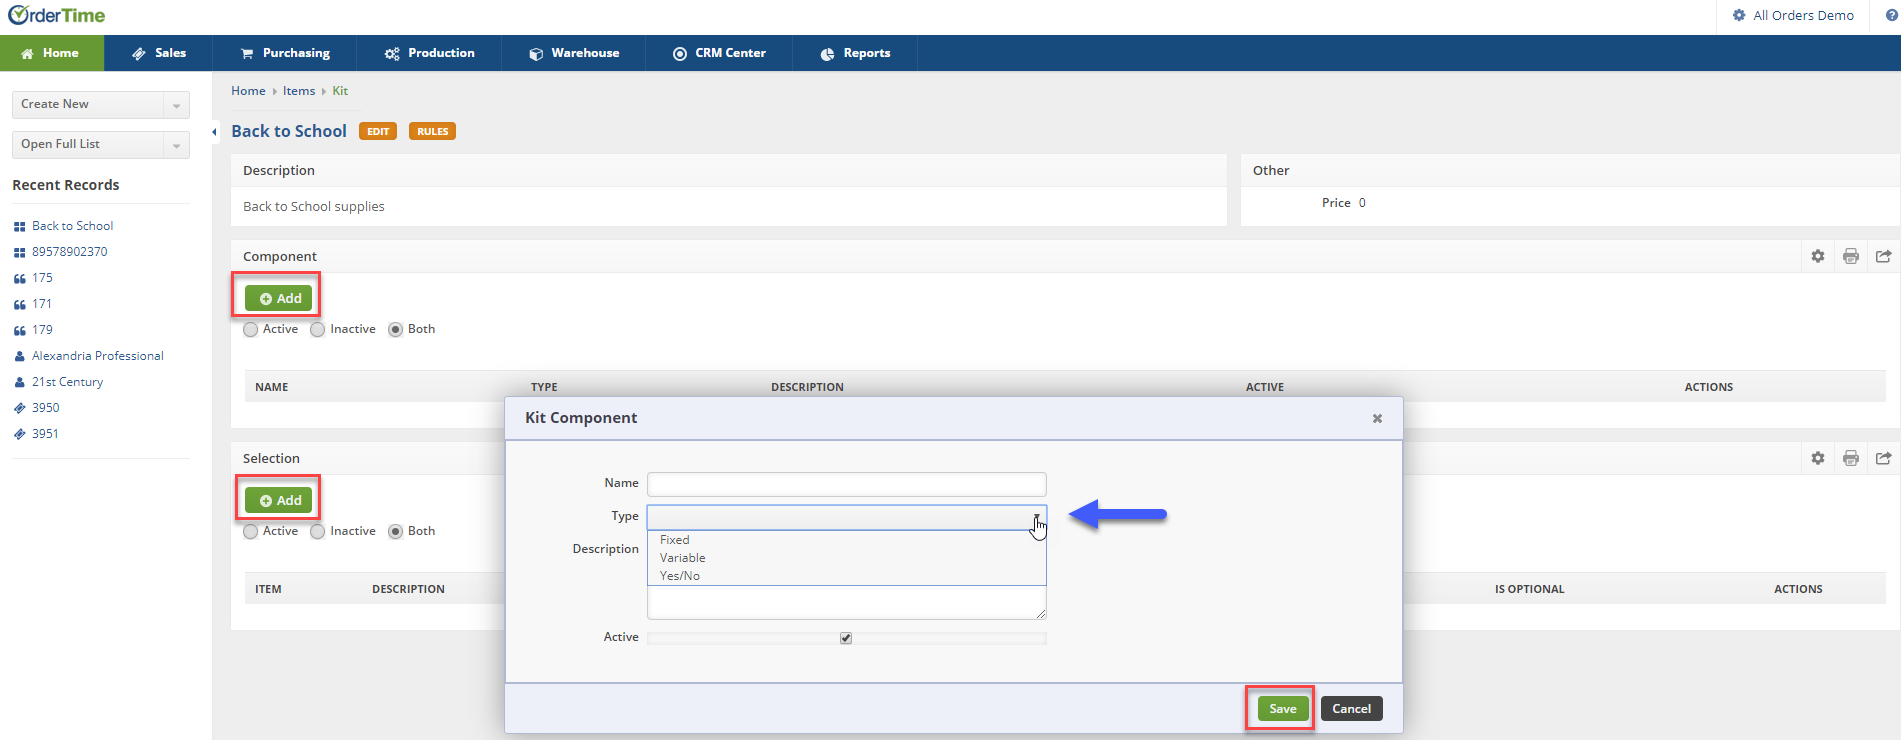Click the All Orders Demo label
The width and height of the screenshot is (1901, 740).
click(x=1803, y=16)
